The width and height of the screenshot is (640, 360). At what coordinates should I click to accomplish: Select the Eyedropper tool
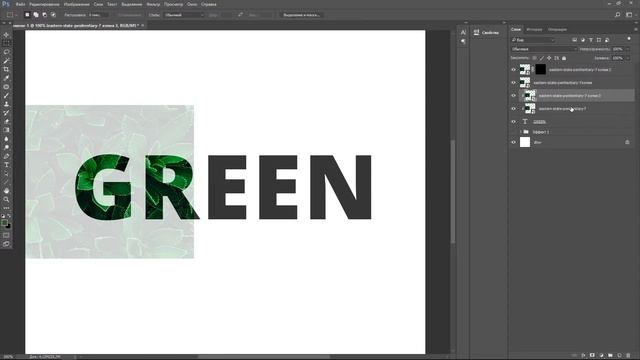6,78
